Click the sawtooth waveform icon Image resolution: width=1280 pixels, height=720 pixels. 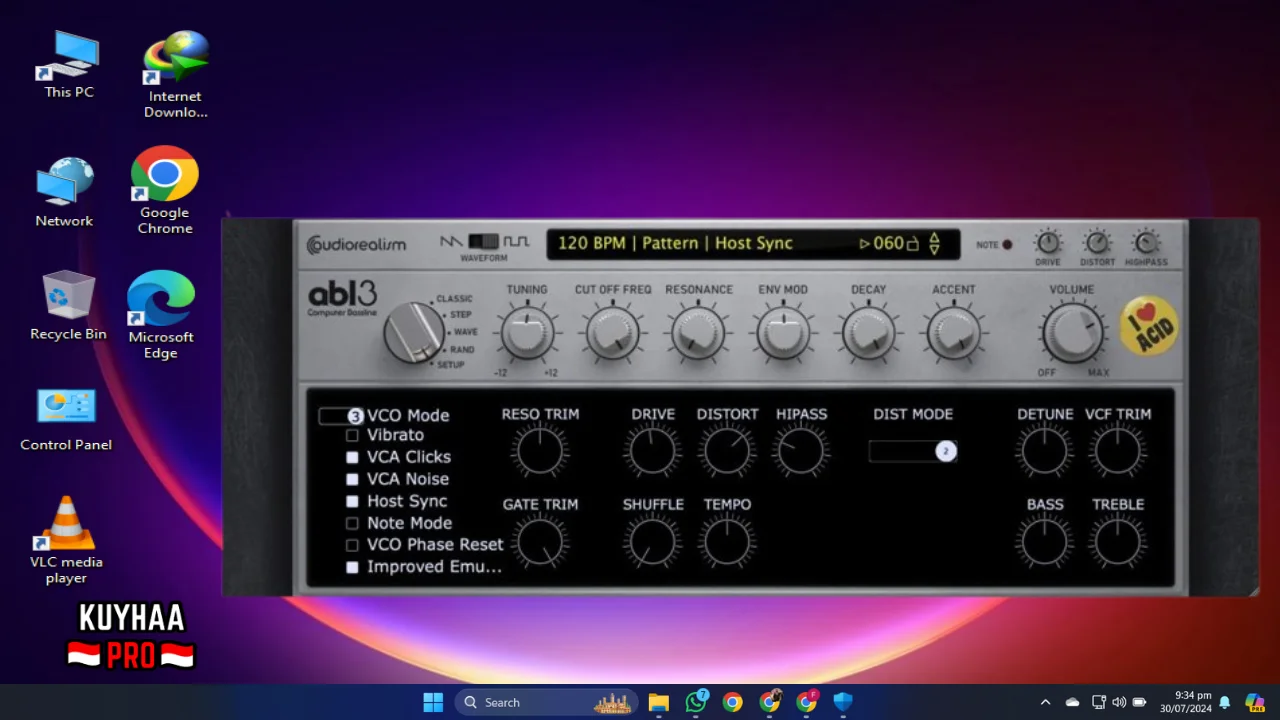(x=451, y=242)
